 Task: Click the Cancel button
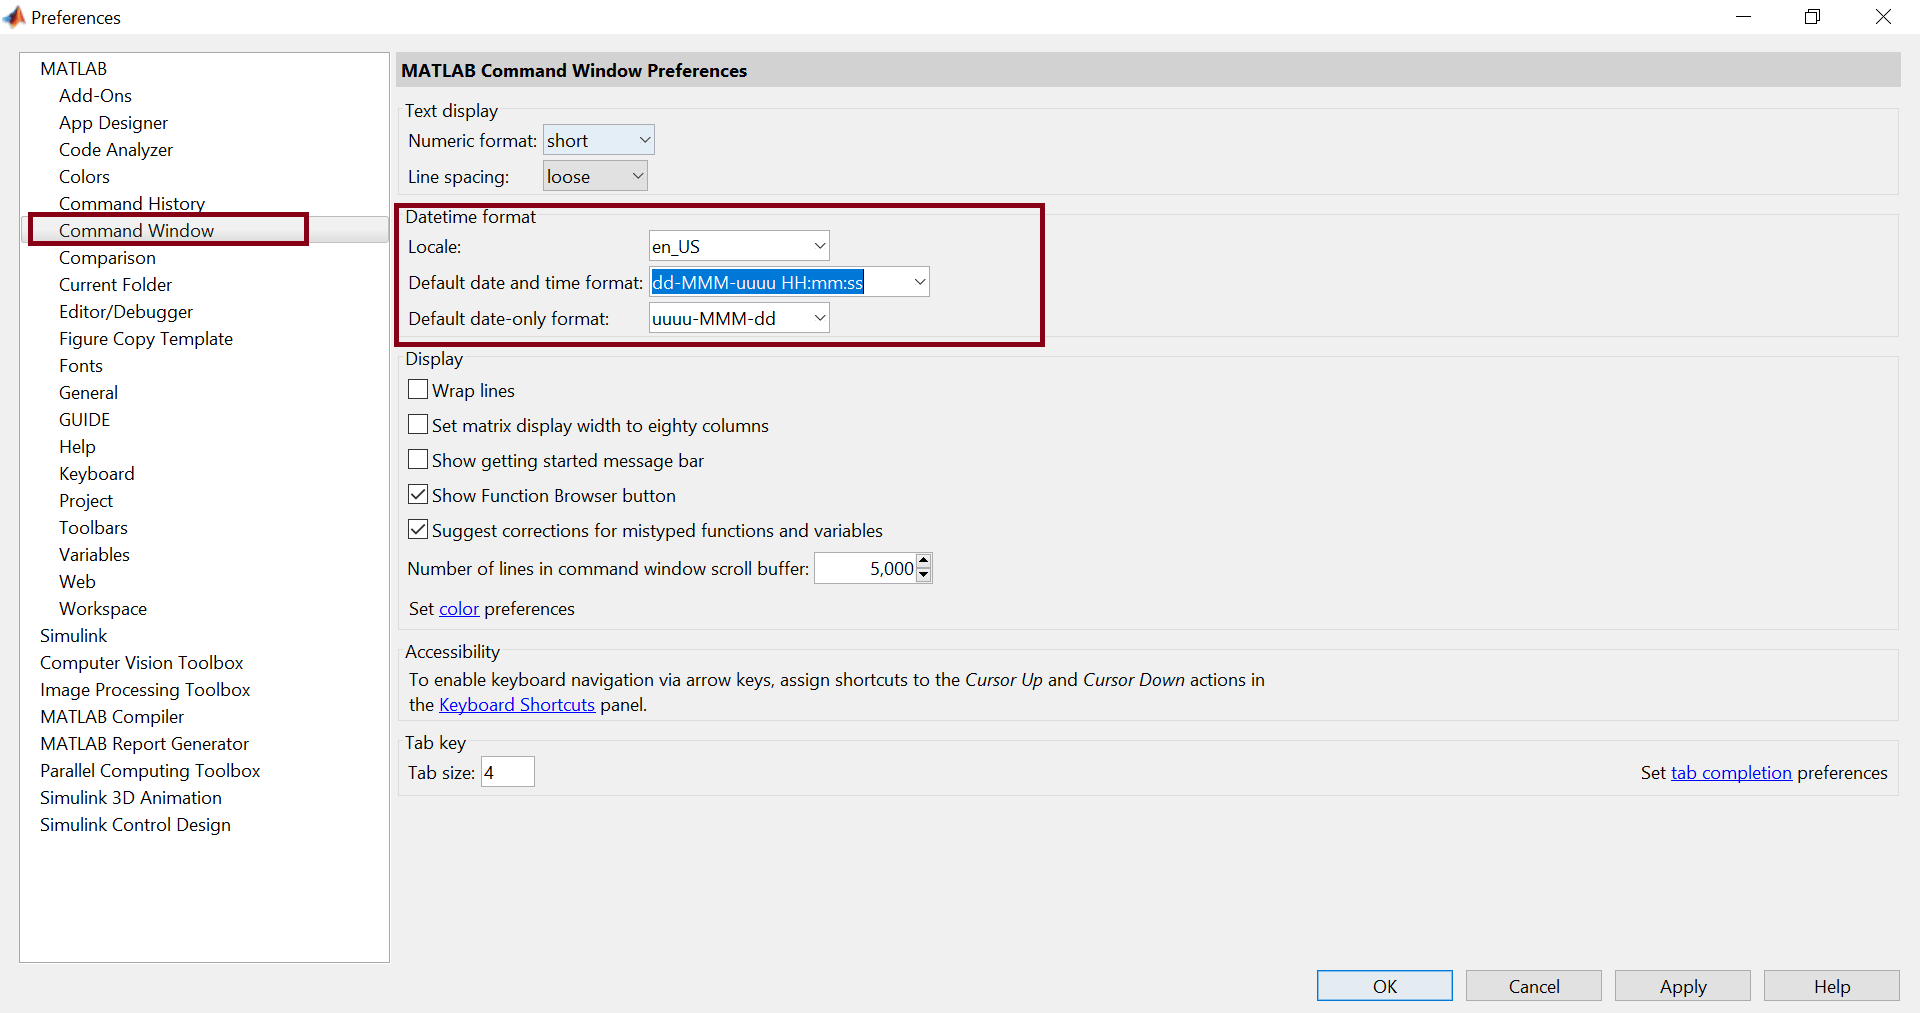point(1533,986)
